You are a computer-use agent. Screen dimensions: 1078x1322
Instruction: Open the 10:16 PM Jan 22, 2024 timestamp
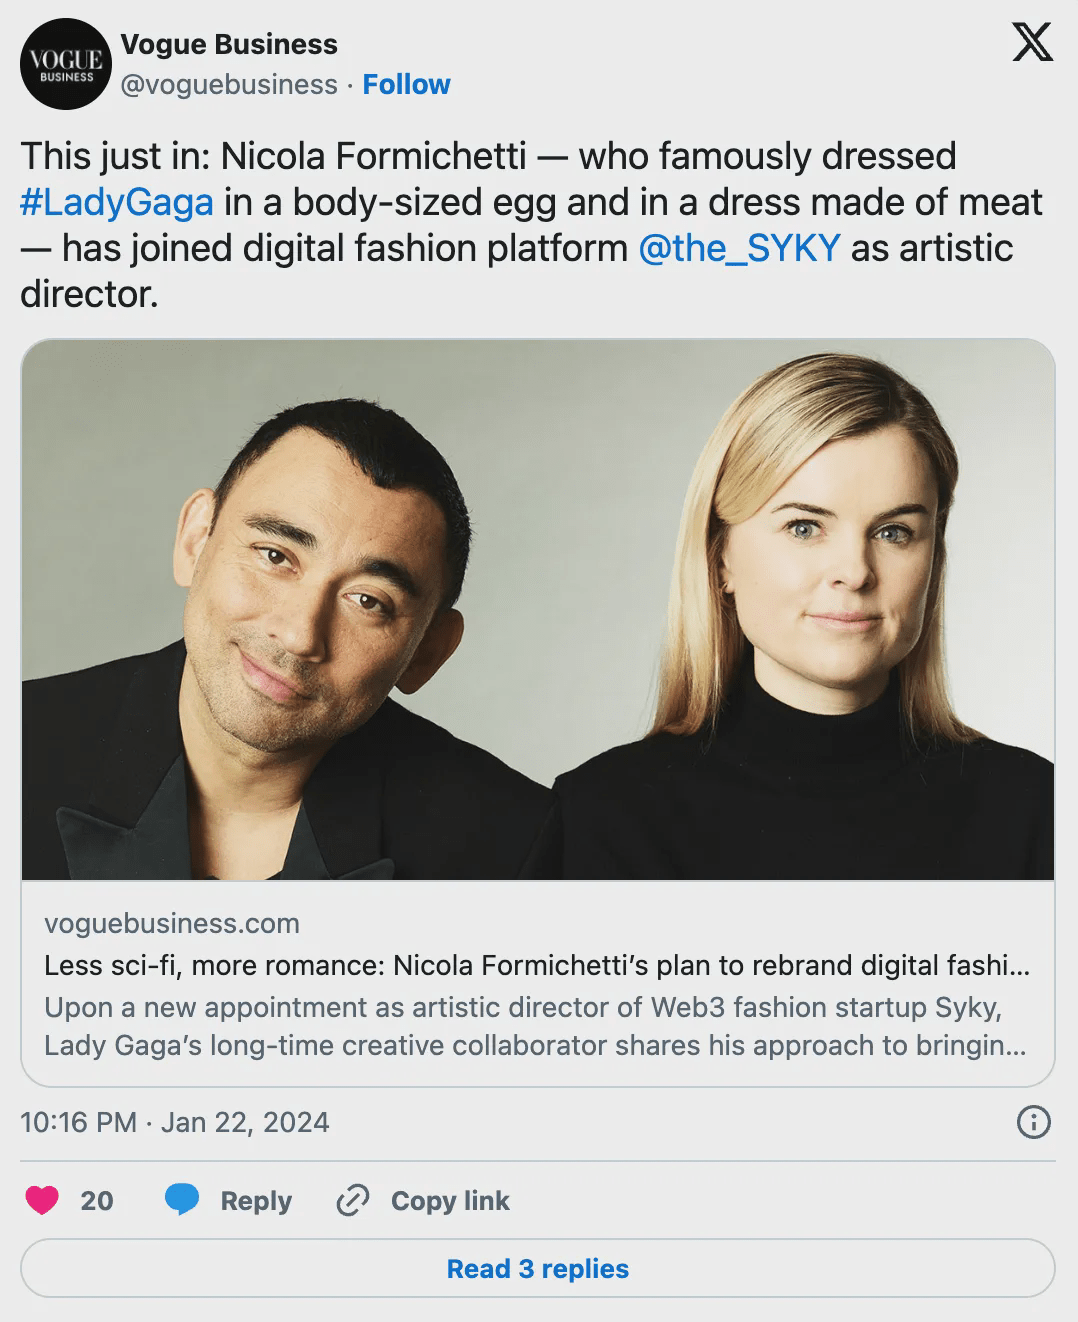(175, 1122)
